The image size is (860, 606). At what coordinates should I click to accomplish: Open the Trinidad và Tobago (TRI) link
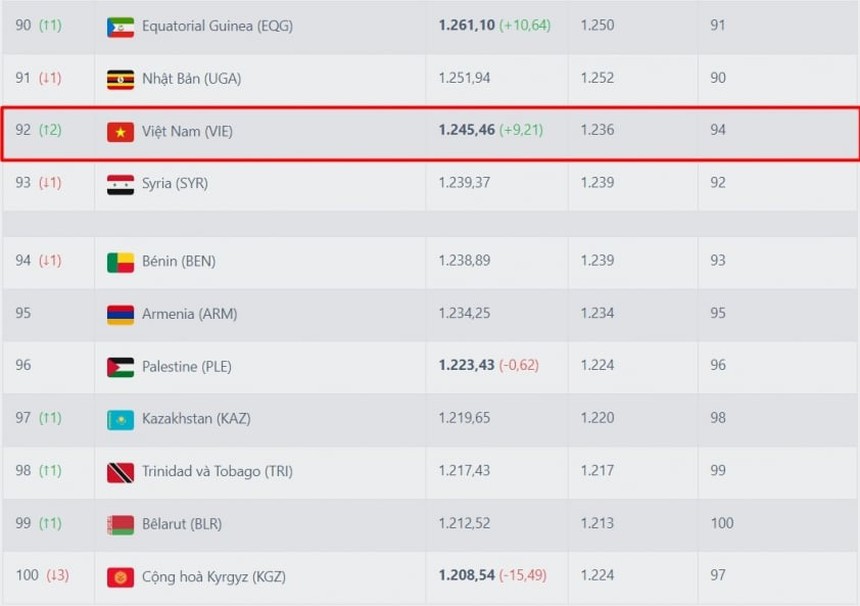coord(217,472)
